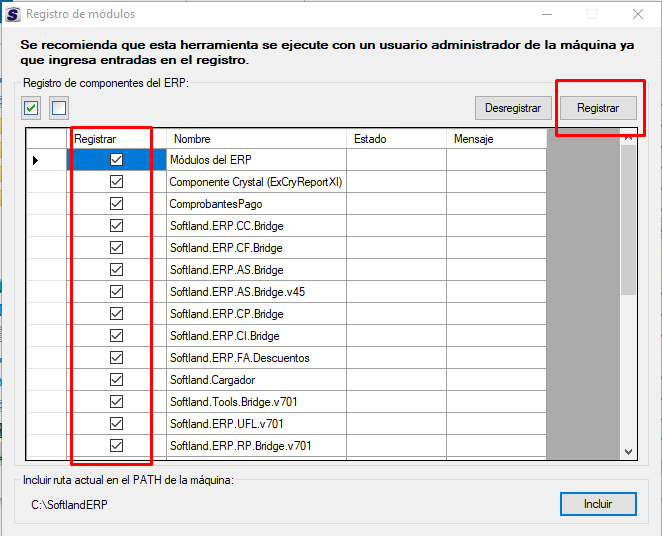Select the Módulos del ERP name cell
Viewport: 662px width, 536px height.
(x=256, y=160)
